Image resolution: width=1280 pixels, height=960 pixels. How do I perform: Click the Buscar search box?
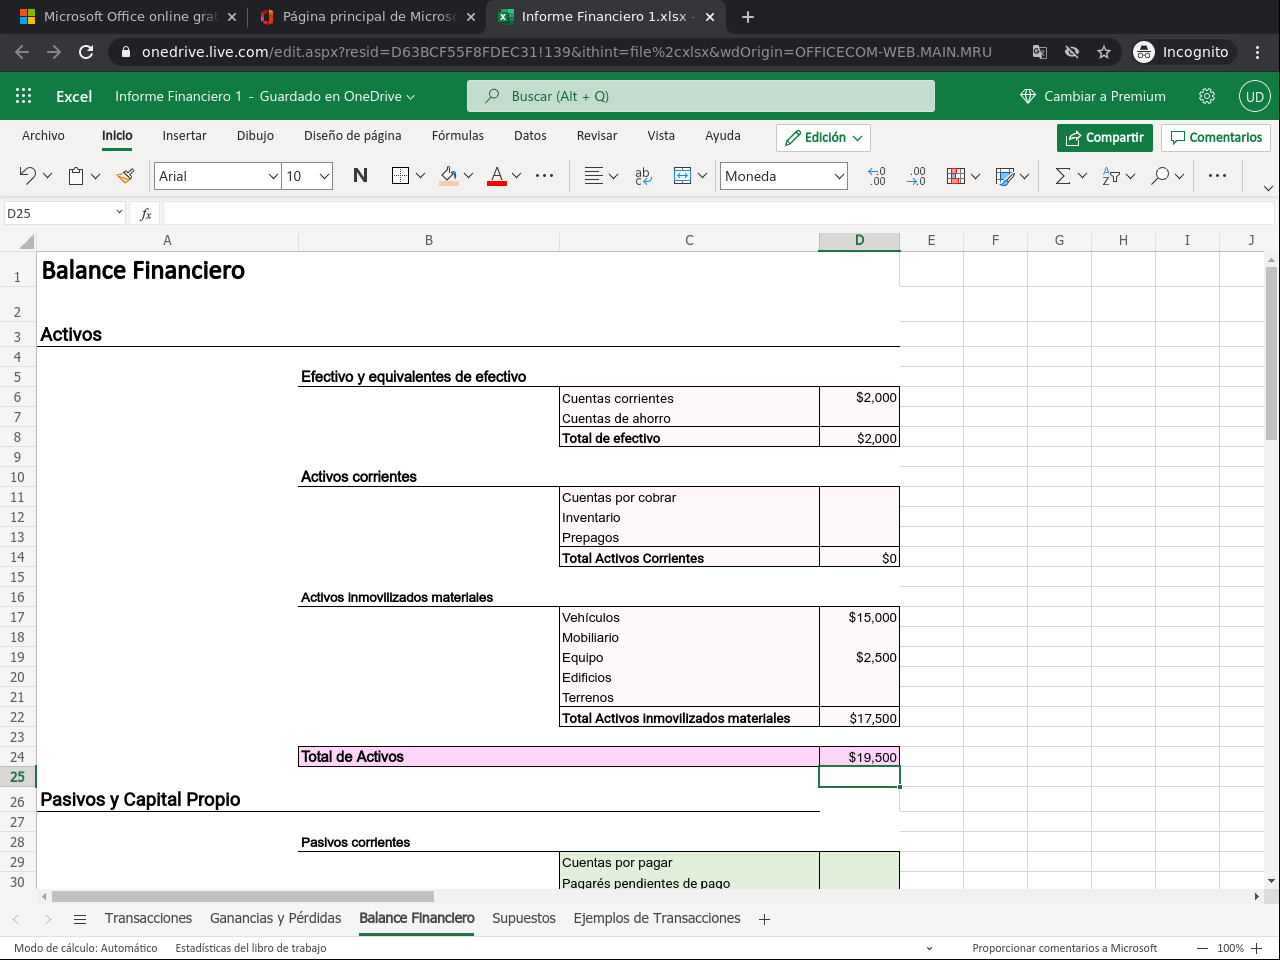[700, 96]
